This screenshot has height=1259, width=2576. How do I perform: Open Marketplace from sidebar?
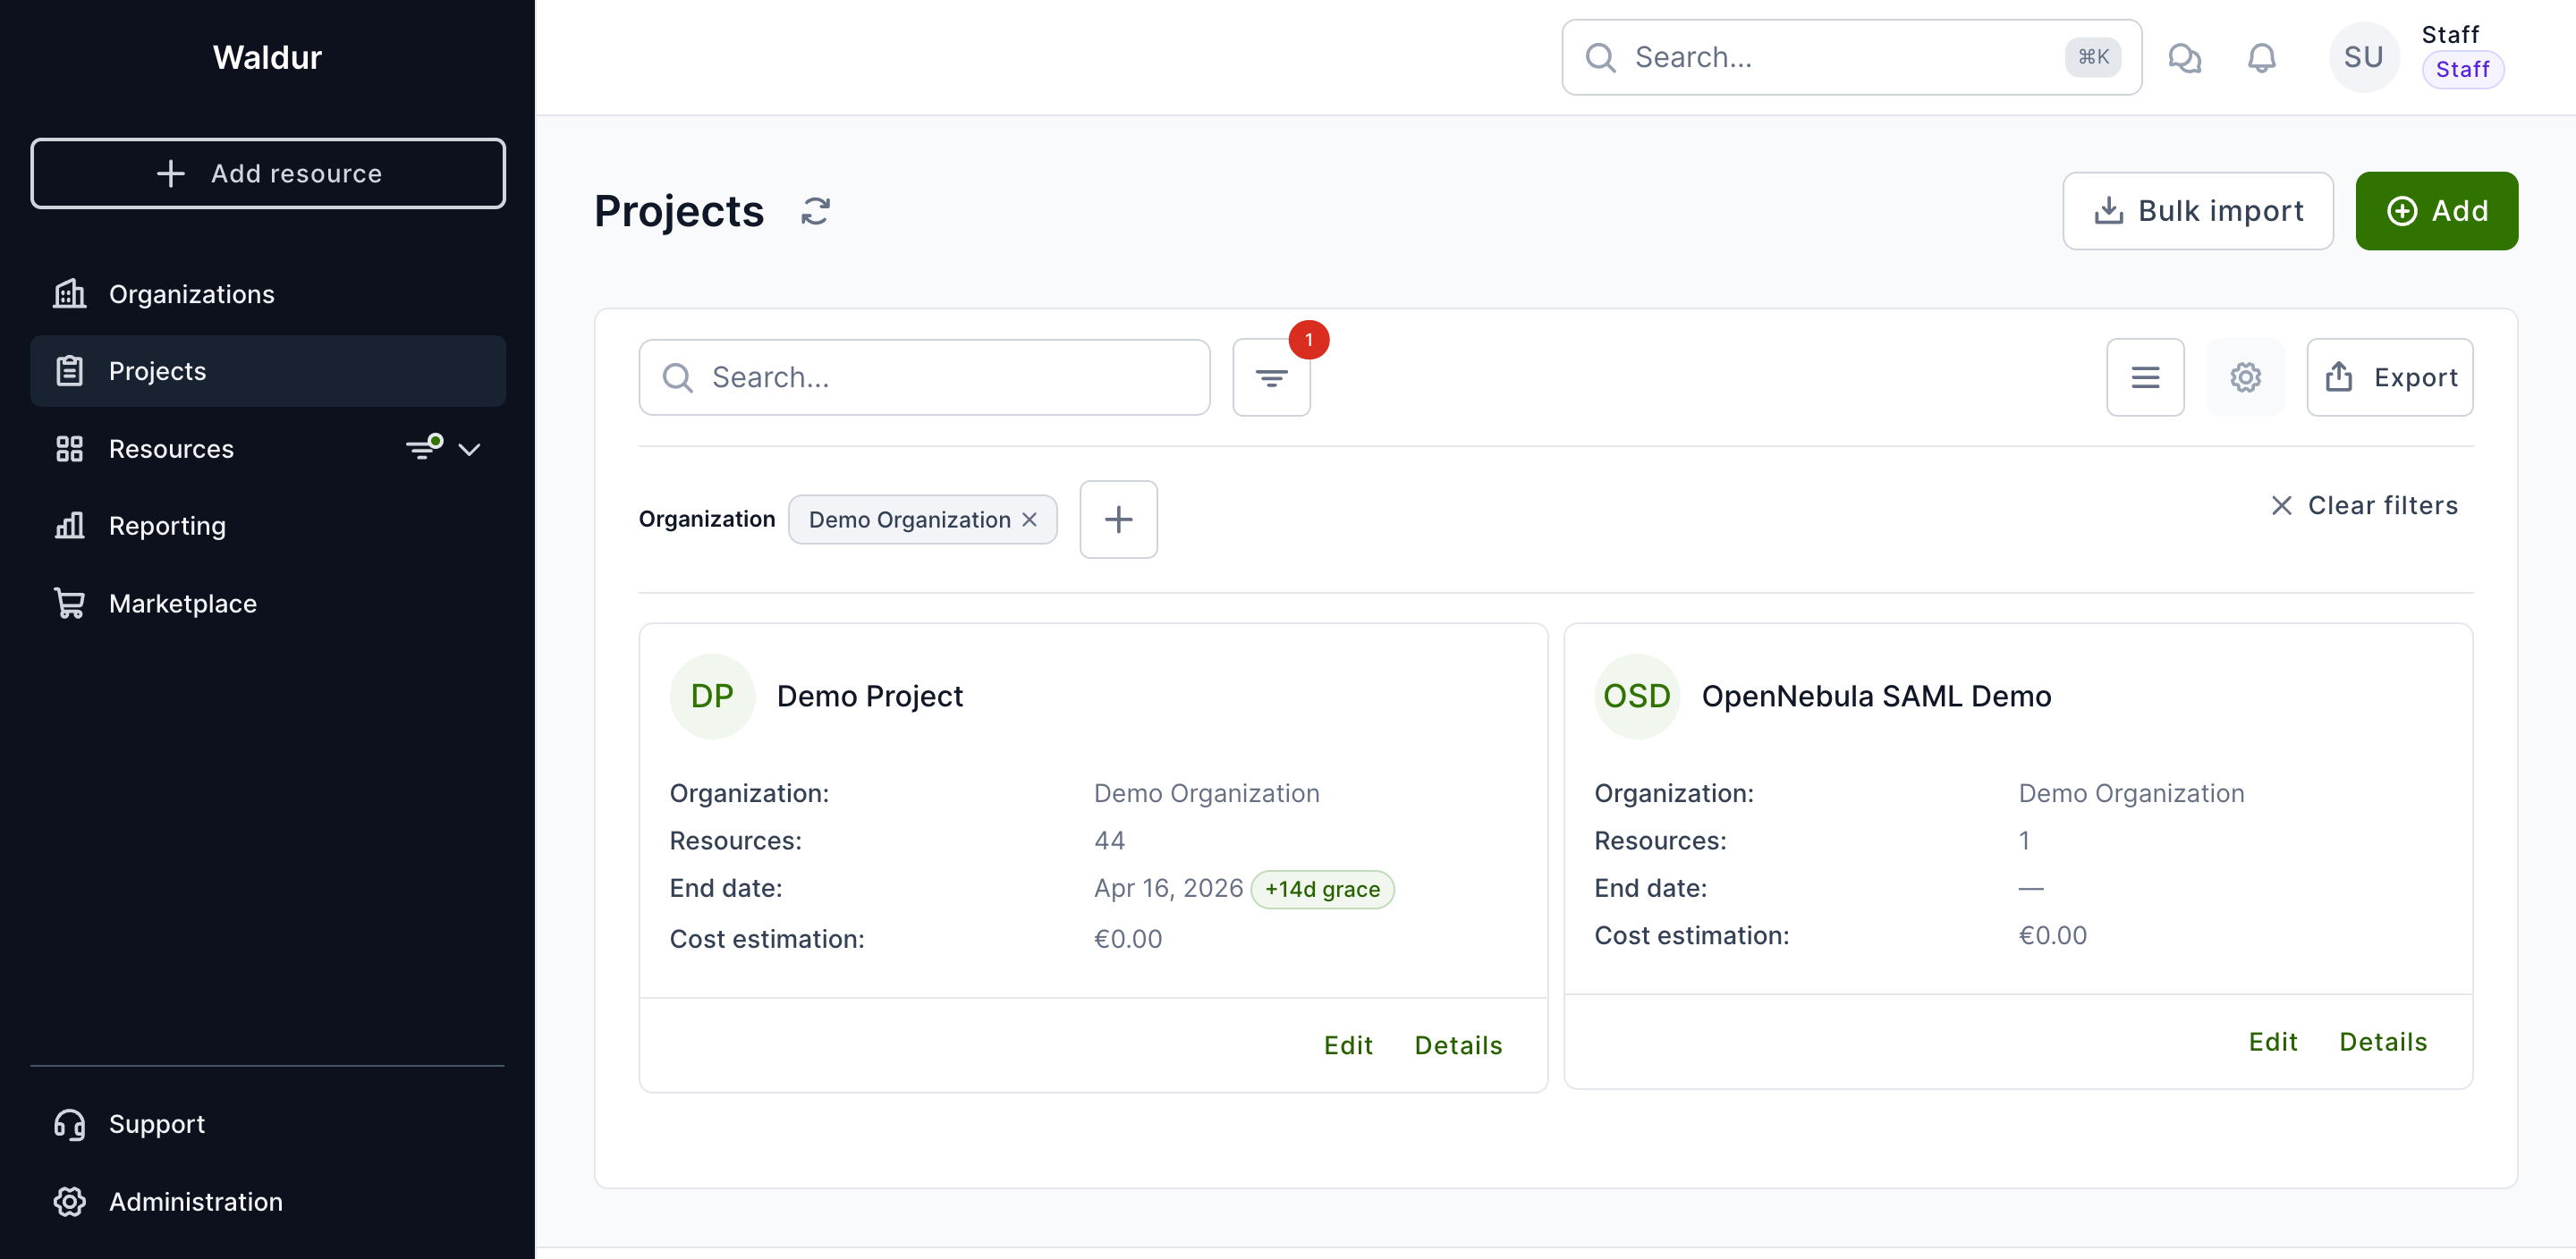click(182, 603)
